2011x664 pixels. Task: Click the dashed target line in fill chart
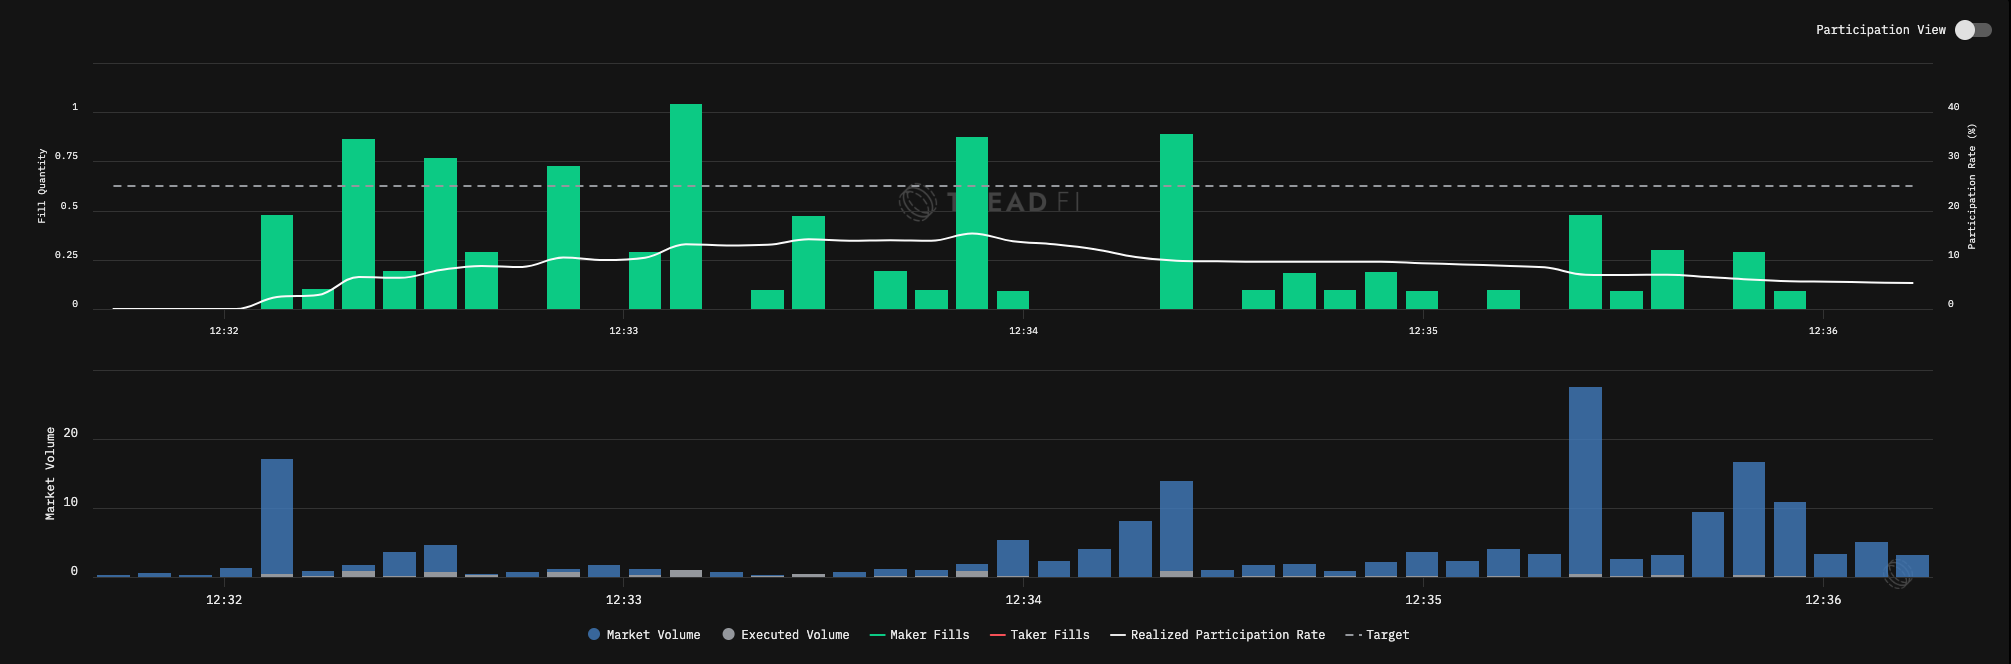tap(1013, 186)
